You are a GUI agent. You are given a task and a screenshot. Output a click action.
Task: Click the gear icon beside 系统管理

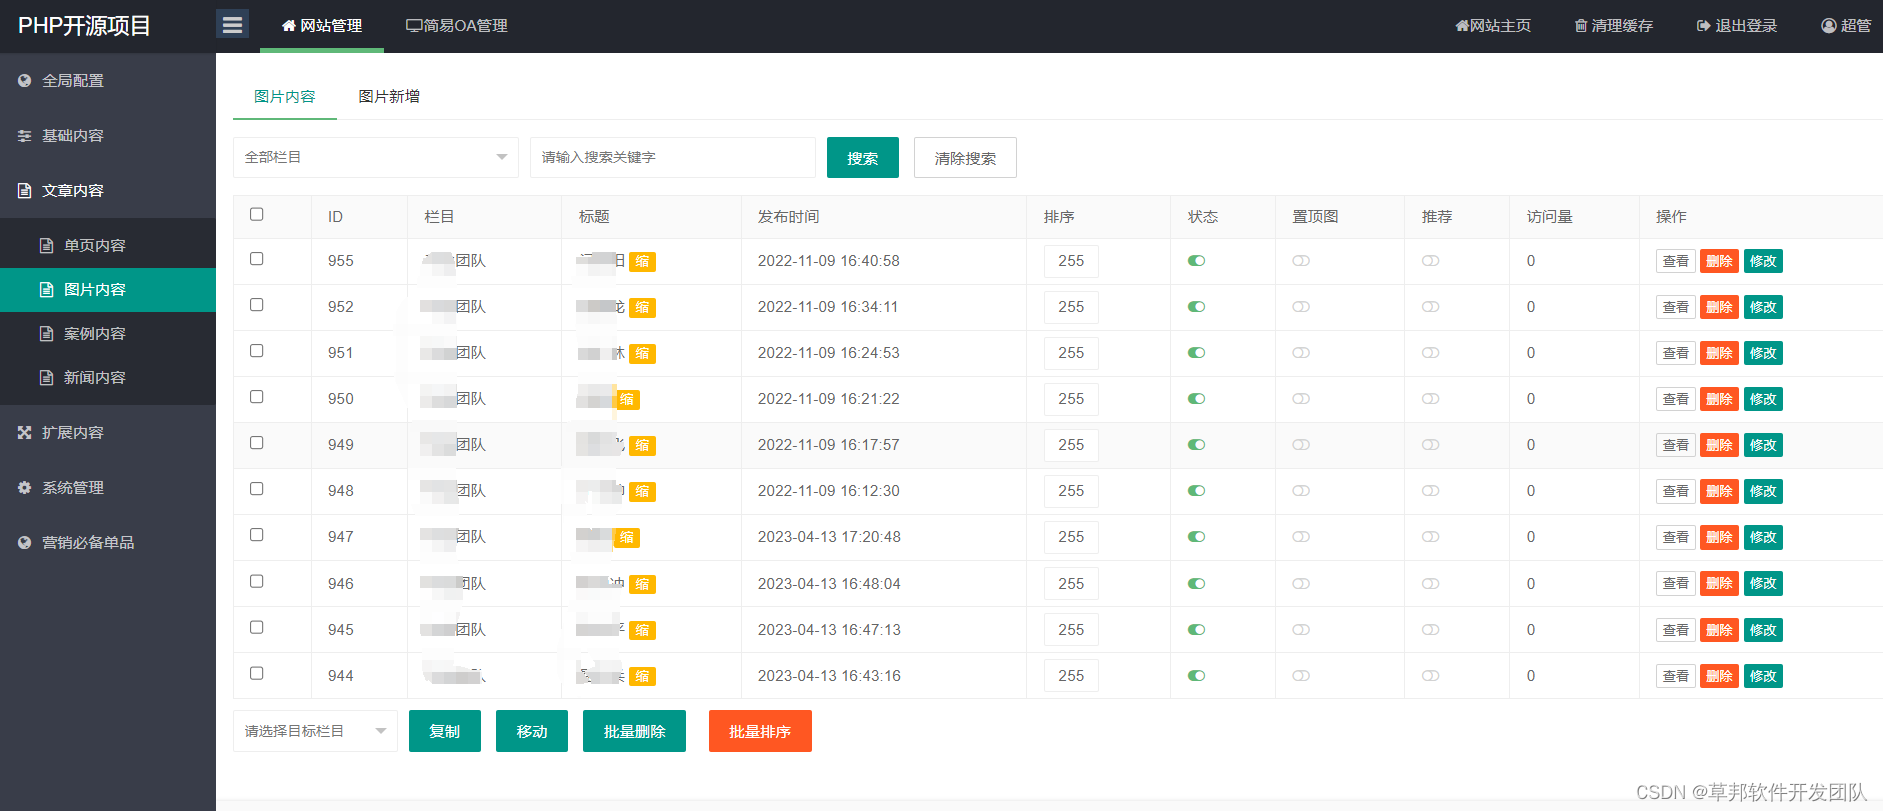pyautogui.click(x=25, y=488)
